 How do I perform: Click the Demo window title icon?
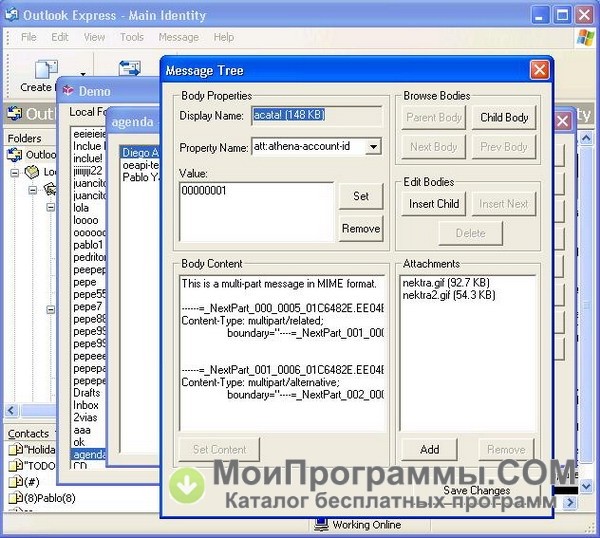(68, 91)
